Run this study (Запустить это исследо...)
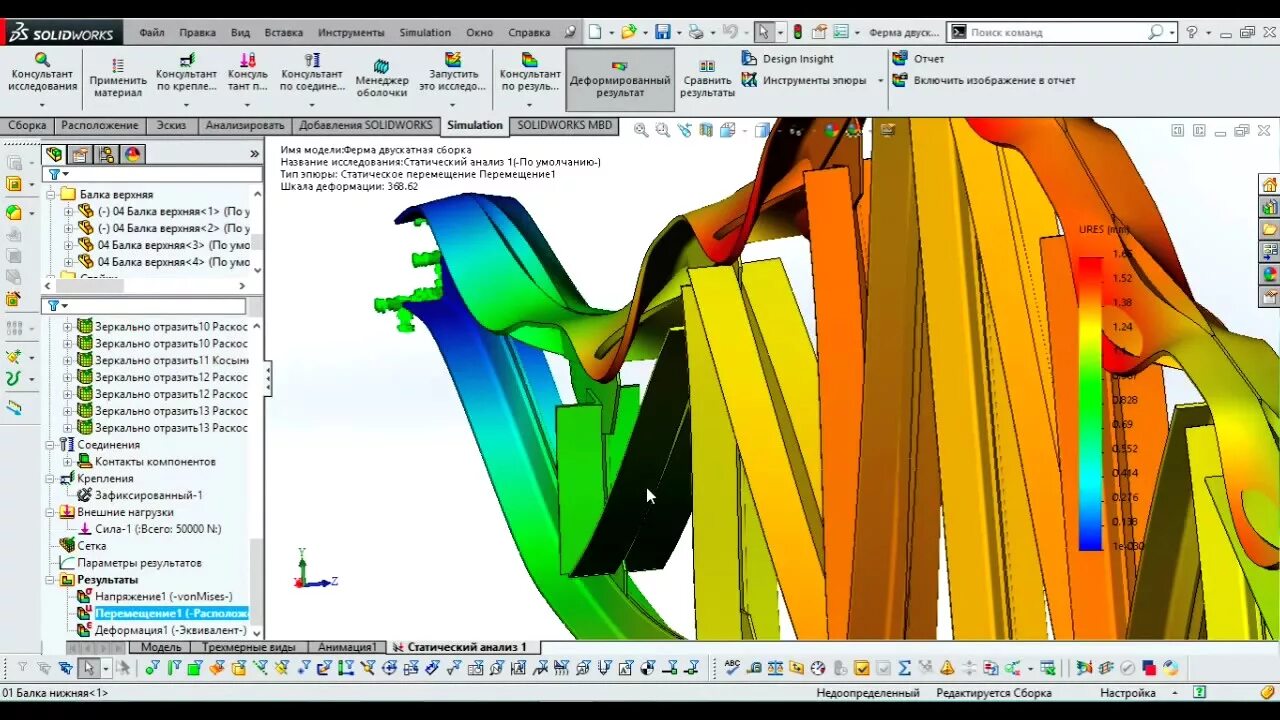 click(452, 74)
